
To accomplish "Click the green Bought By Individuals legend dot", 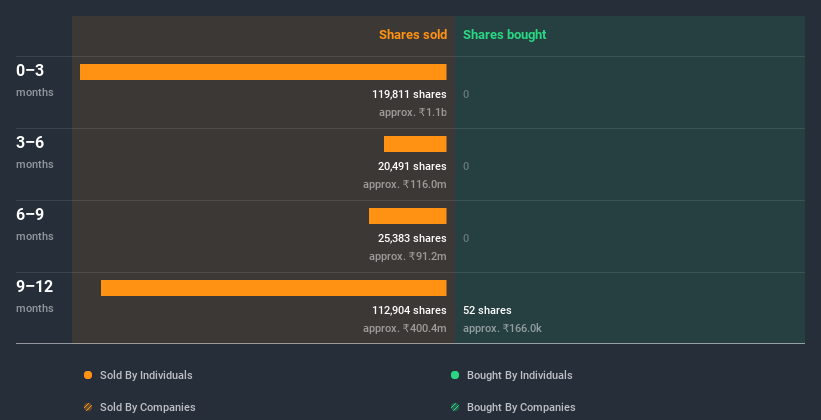I will (455, 375).
